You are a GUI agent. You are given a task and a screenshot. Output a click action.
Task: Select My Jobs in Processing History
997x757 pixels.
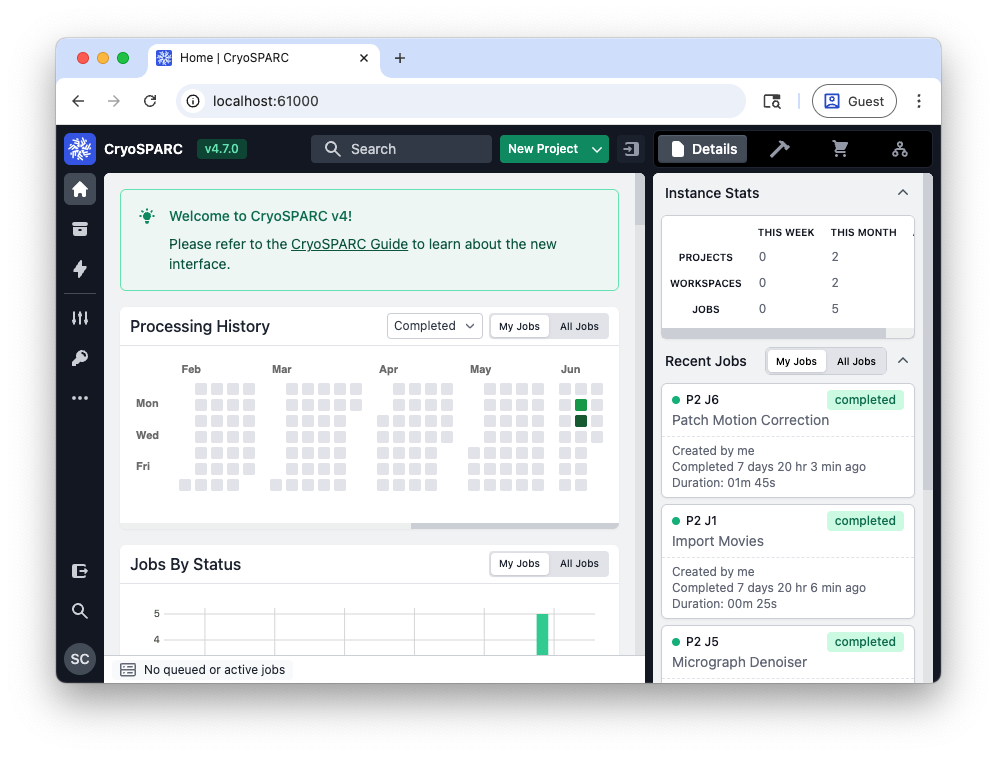pos(519,326)
